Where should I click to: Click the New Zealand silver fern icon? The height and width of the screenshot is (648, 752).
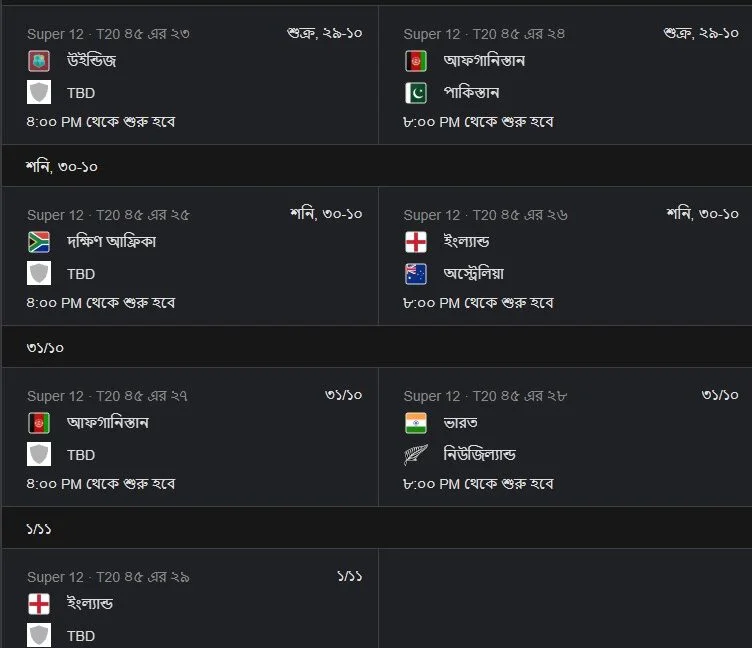coord(416,455)
